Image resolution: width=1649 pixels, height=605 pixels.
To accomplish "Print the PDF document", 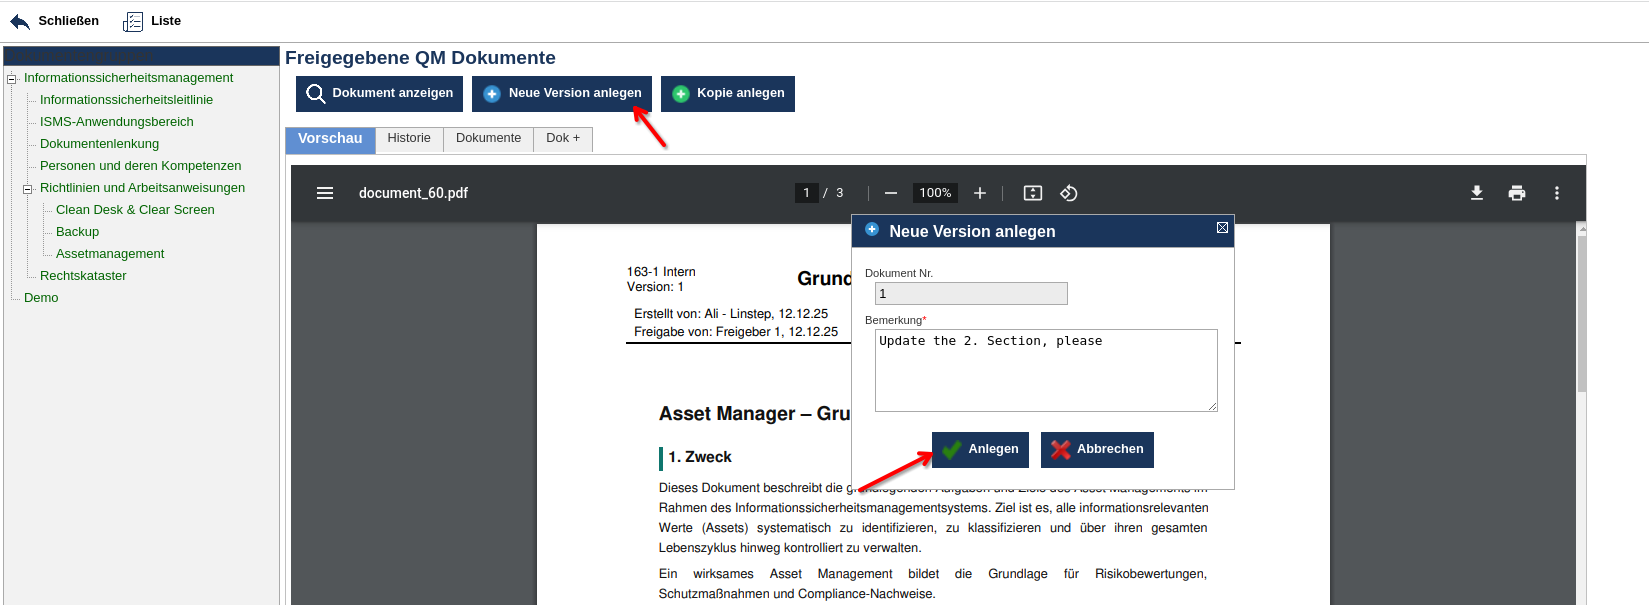I will pyautogui.click(x=1516, y=193).
